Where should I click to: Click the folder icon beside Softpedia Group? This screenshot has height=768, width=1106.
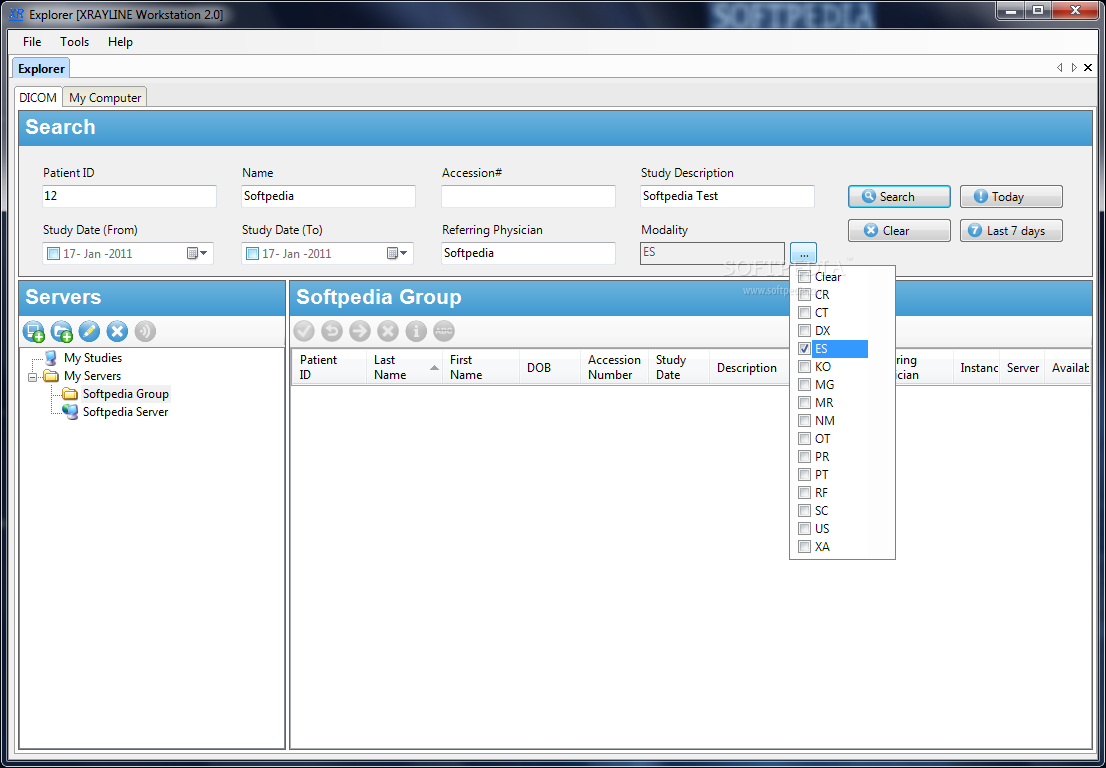coord(70,394)
